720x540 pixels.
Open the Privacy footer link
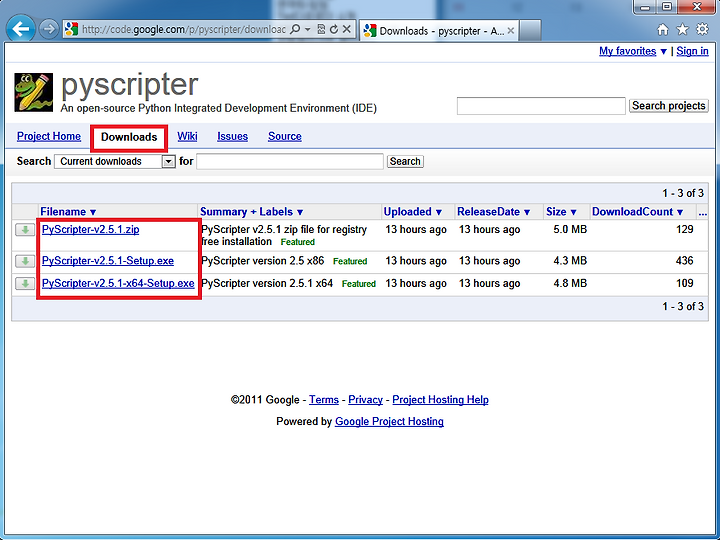click(366, 400)
